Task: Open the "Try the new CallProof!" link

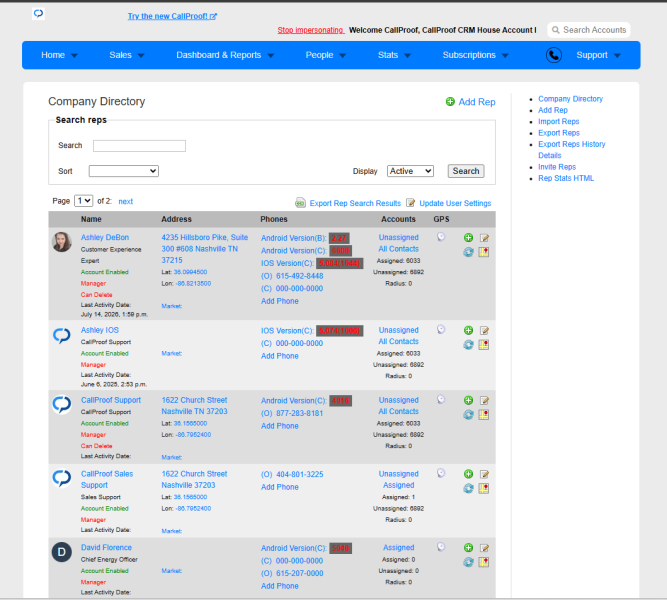Action: coord(172,16)
